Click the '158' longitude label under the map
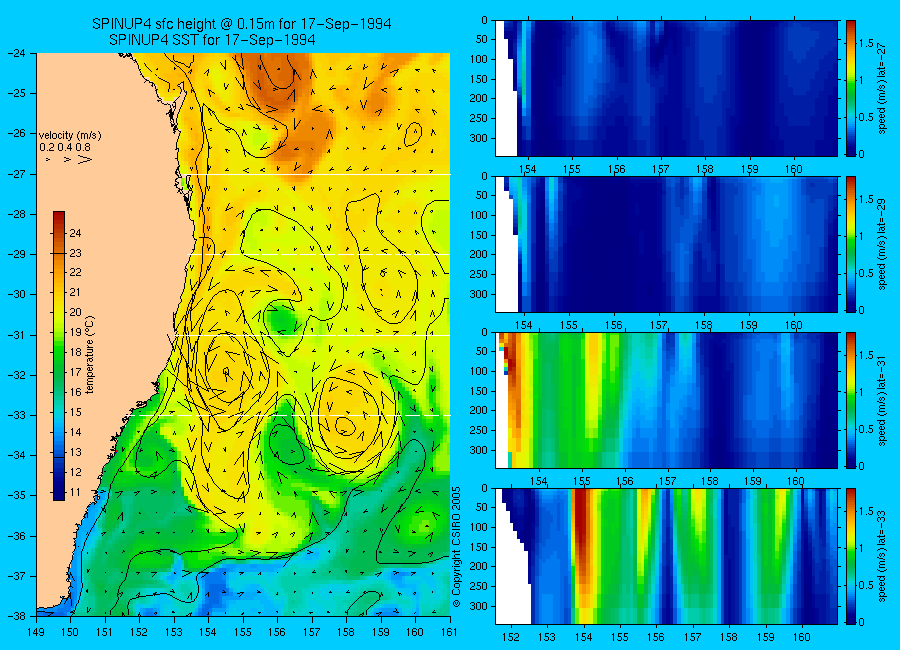Image resolution: width=900 pixels, height=650 pixels. point(347,632)
